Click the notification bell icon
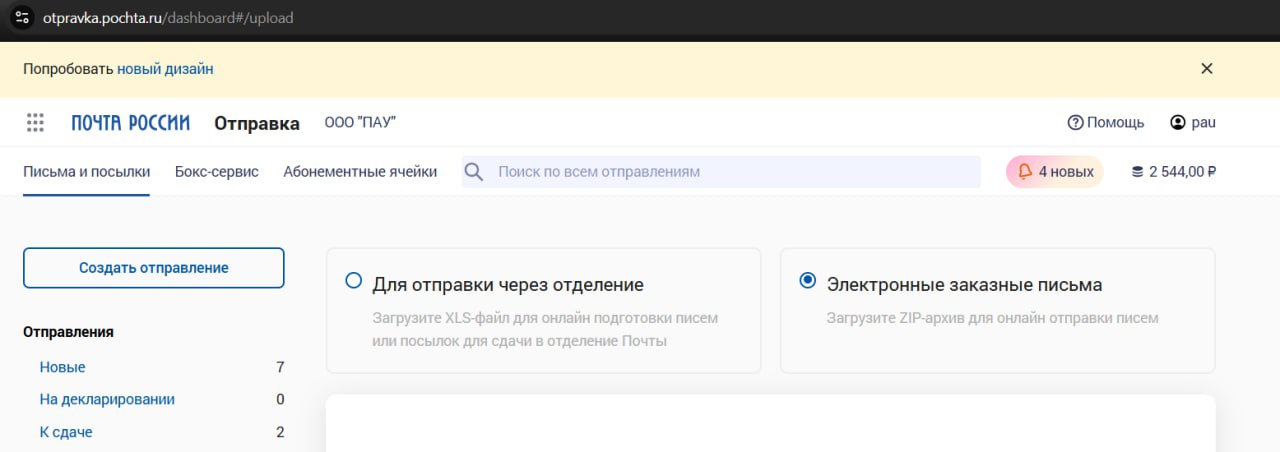The height and width of the screenshot is (452, 1280). [x=1025, y=172]
